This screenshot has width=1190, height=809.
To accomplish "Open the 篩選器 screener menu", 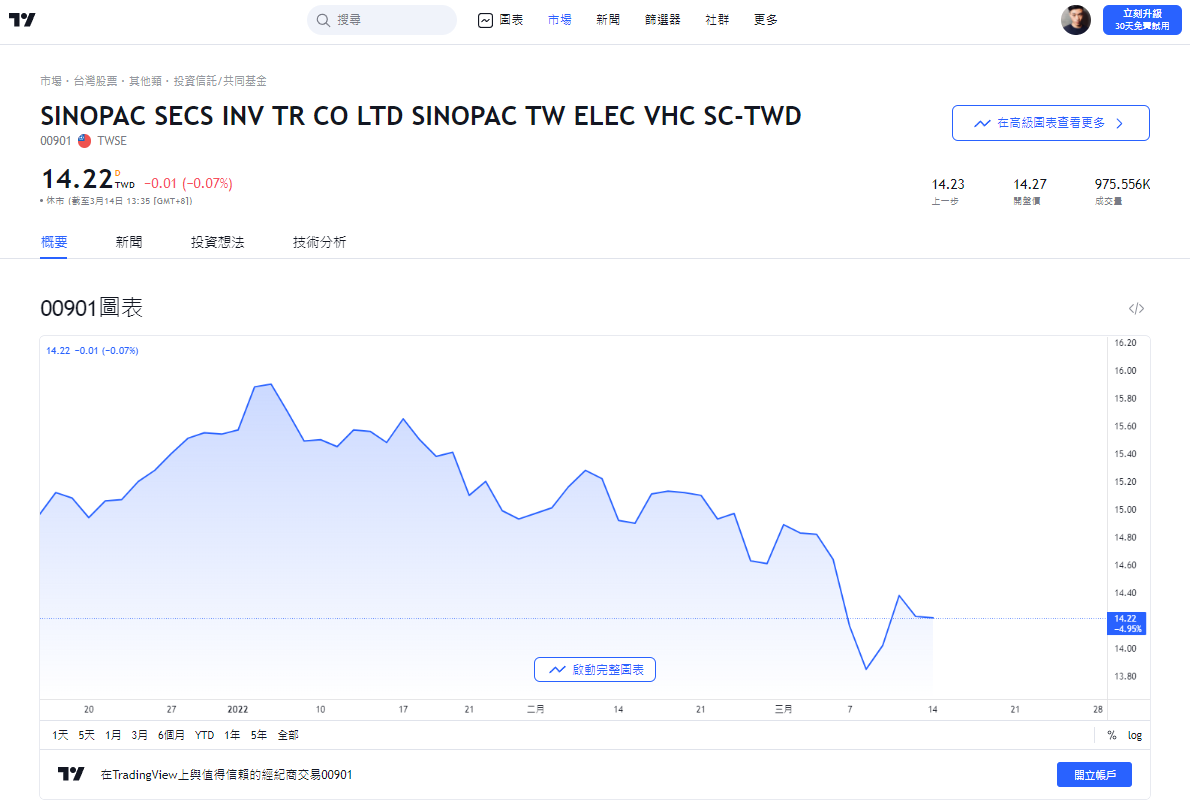I will pyautogui.click(x=663, y=20).
